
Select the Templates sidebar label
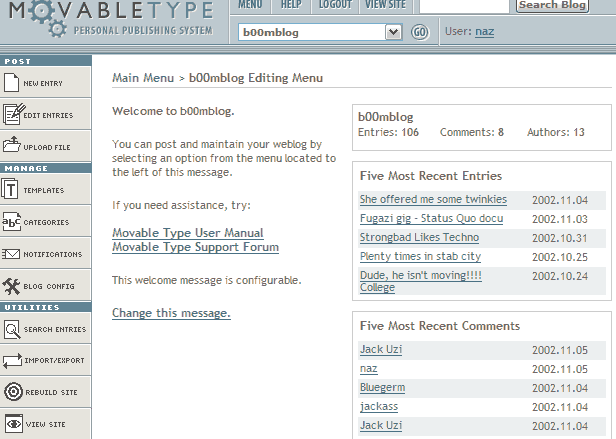[x=44, y=190]
